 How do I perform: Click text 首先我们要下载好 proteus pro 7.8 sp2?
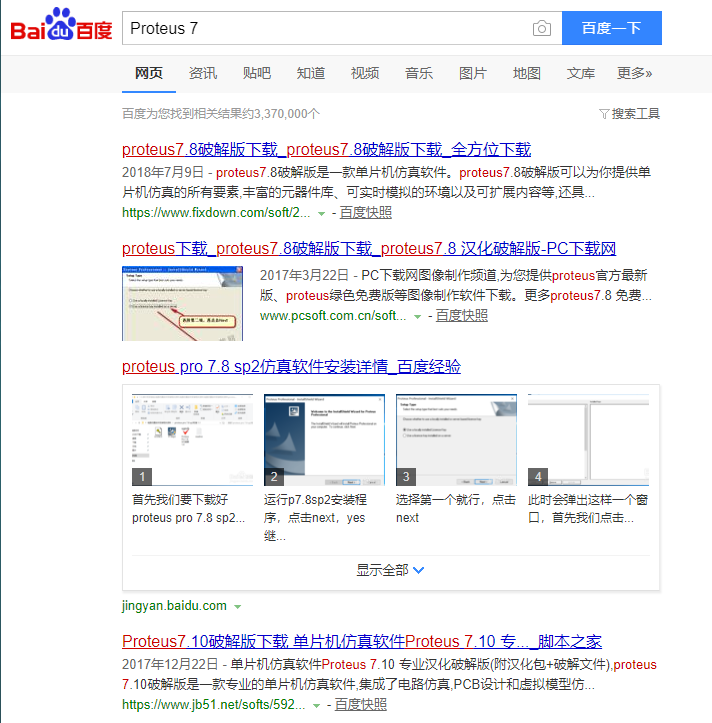click(189, 509)
